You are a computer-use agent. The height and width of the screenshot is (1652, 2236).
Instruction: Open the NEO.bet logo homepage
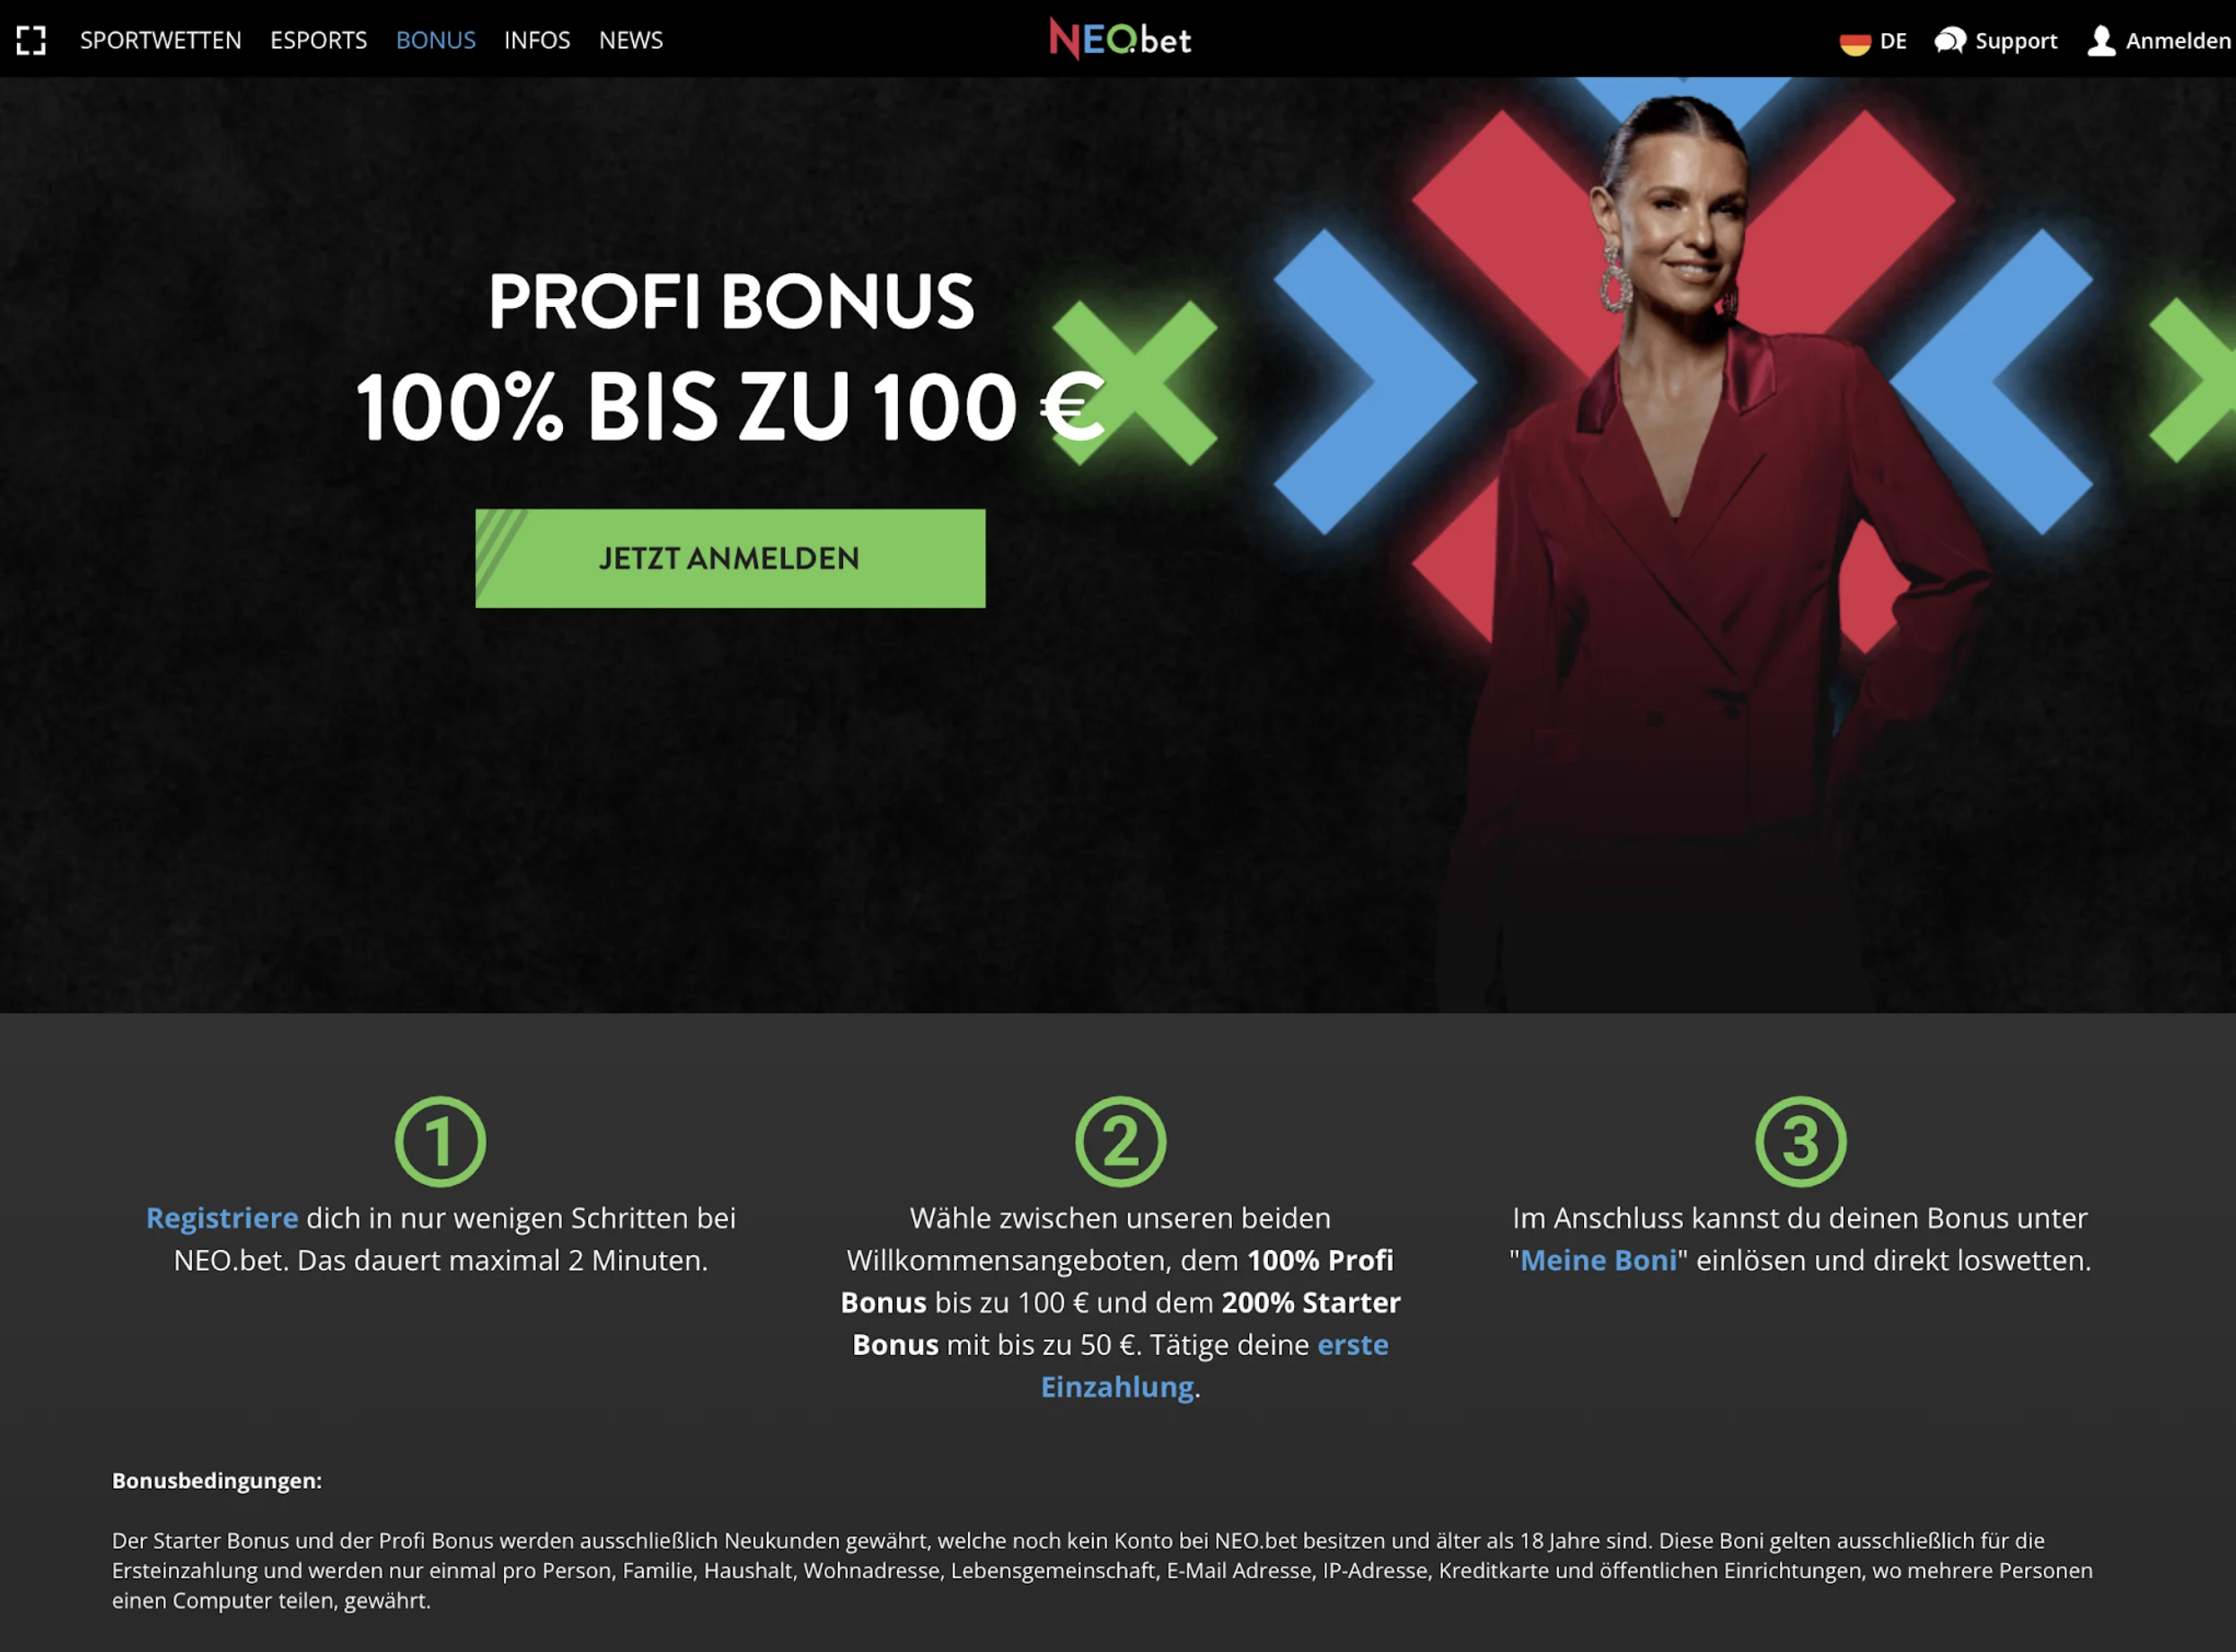coord(1120,39)
